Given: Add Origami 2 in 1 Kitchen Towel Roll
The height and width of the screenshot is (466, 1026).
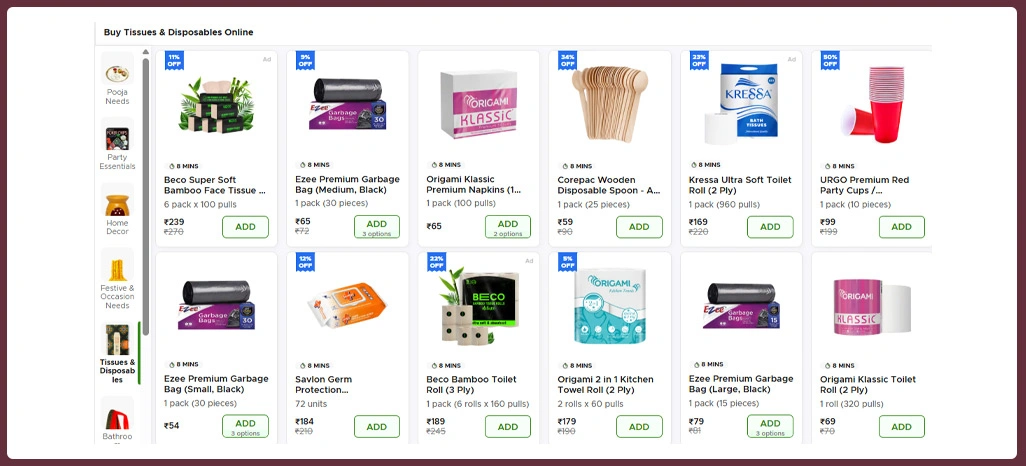Looking at the screenshot, I should click(x=639, y=427).
